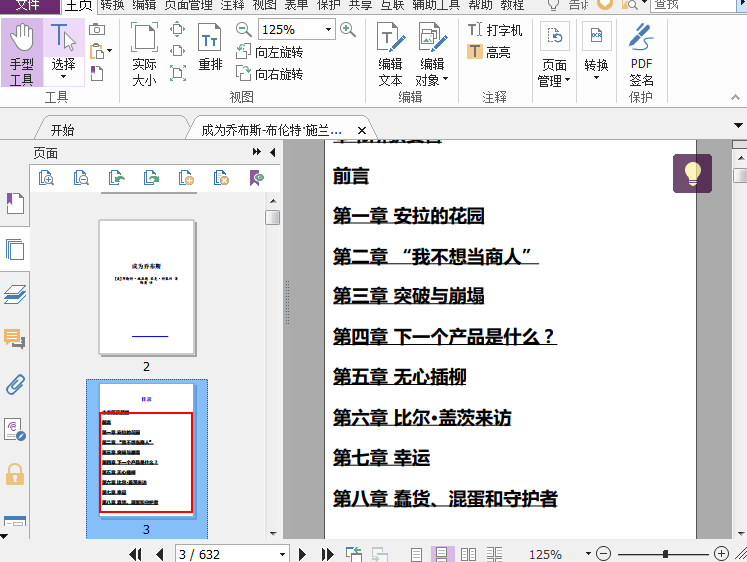
Task: Rotate pages clockwise in Pages panel
Action: (x=151, y=178)
